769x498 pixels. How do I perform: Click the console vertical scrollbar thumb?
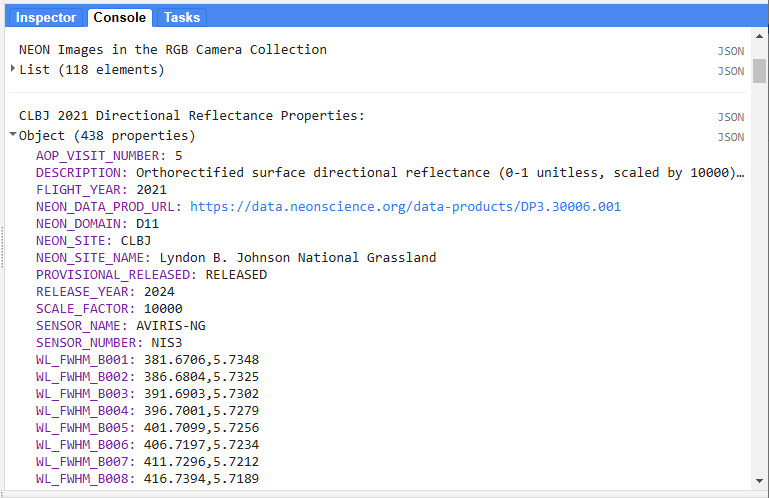click(x=759, y=71)
